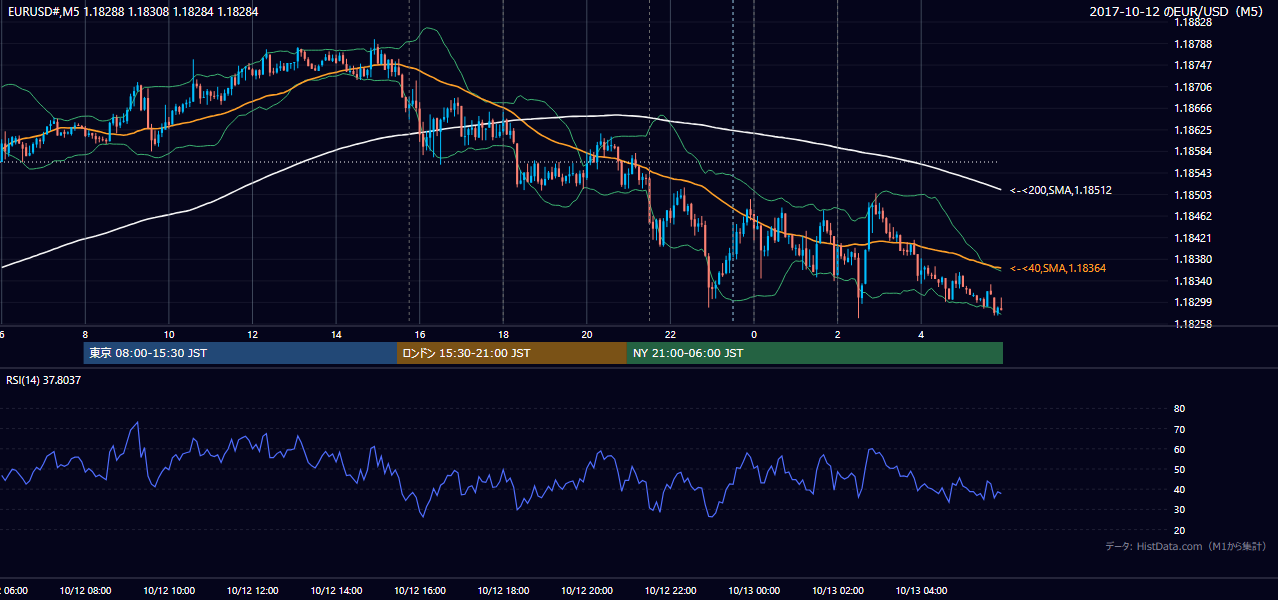This screenshot has height=600, width=1278.
Task: Click the RSI 50 level label
Action: pyautogui.click(x=1179, y=469)
